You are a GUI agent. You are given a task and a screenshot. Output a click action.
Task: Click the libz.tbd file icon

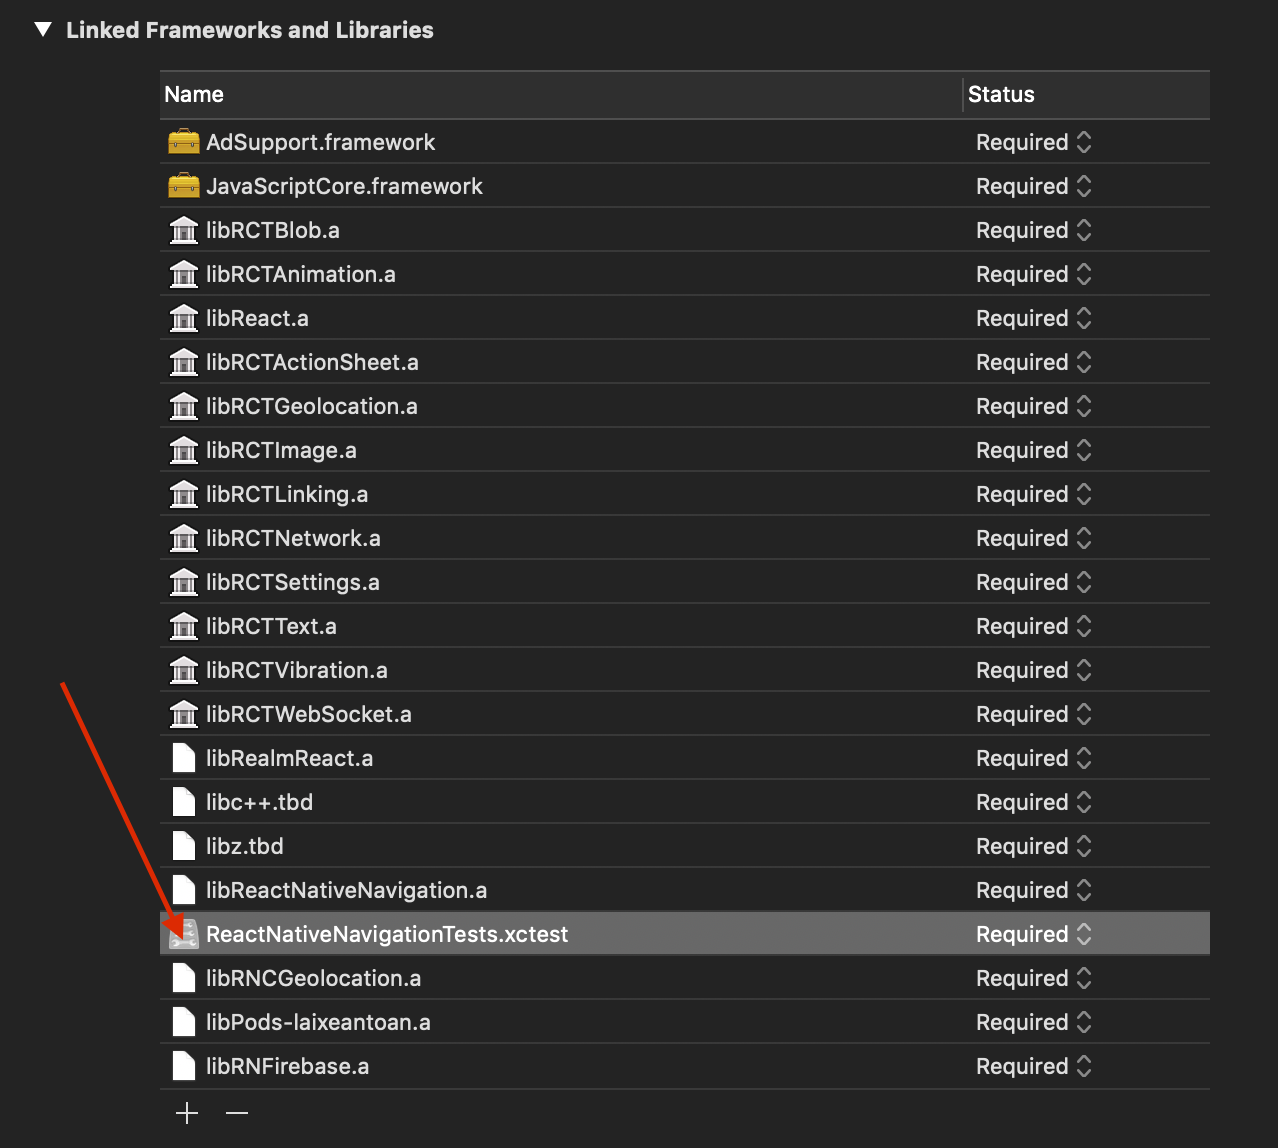tap(184, 846)
